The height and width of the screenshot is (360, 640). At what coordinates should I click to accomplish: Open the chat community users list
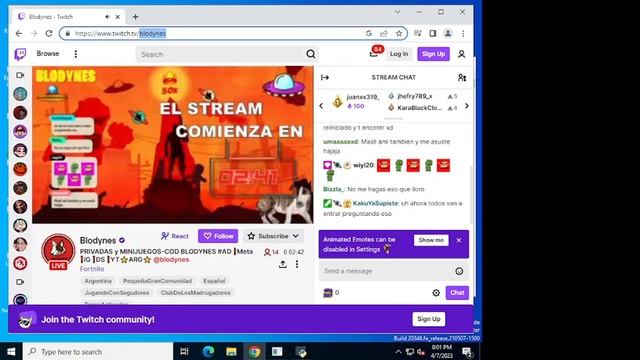pos(462,78)
